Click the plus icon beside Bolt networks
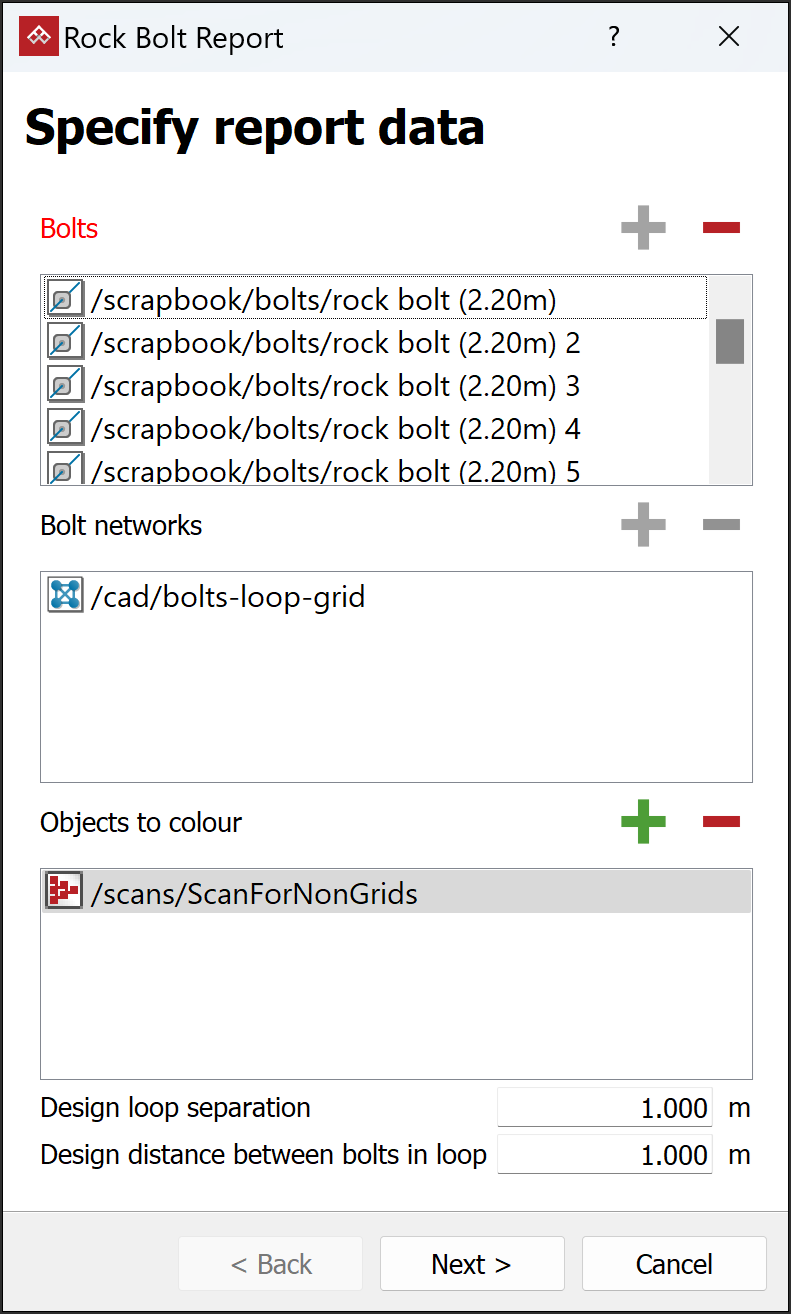 pyautogui.click(x=643, y=525)
